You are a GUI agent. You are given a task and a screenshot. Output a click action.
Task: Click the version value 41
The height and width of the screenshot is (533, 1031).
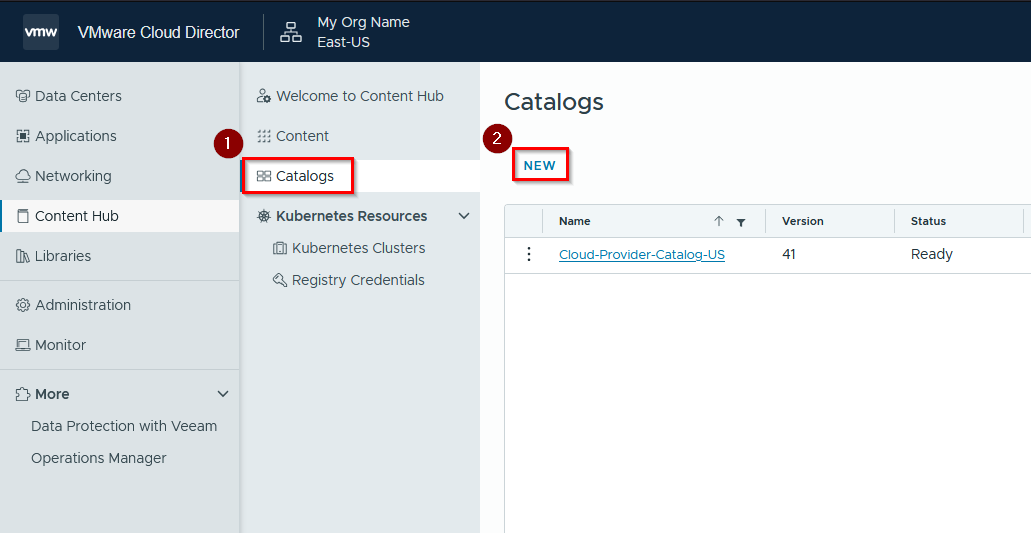tap(789, 254)
